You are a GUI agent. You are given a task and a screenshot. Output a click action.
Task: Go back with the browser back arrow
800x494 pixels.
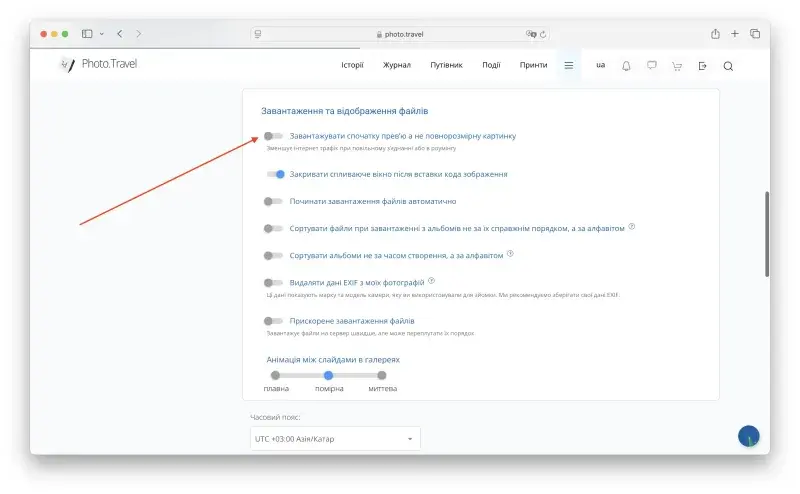120,34
